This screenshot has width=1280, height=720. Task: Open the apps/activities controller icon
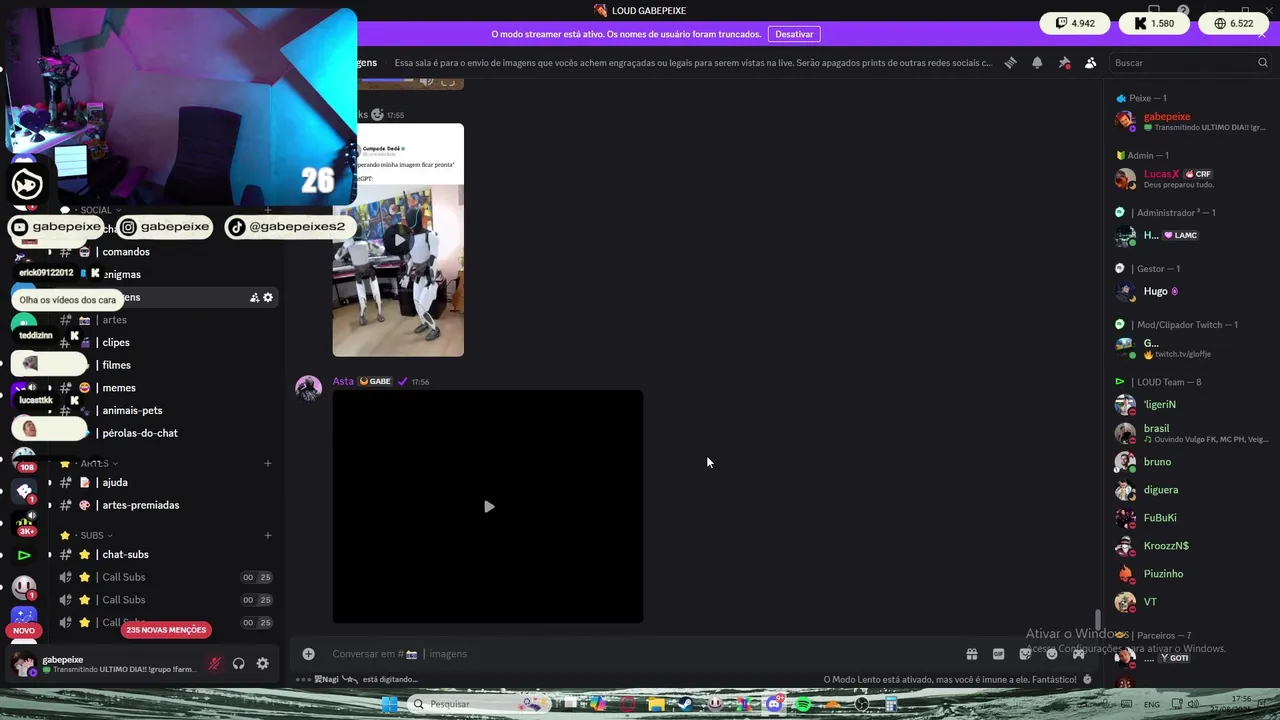(x=1079, y=654)
